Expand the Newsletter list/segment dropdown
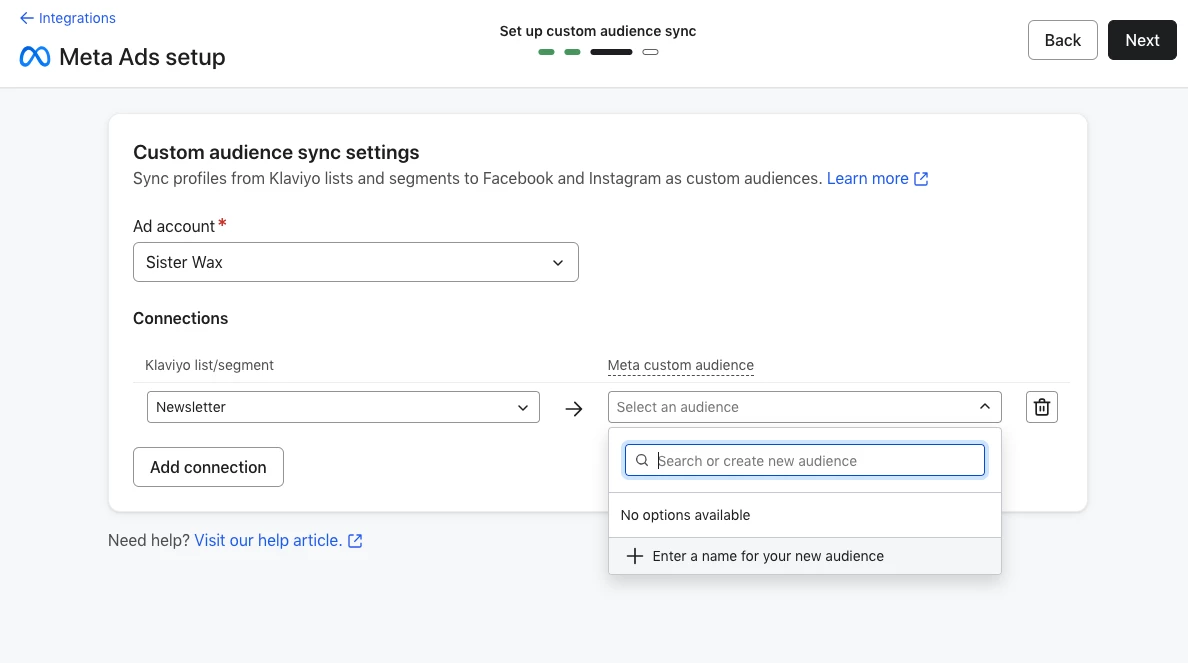Viewport: 1188px width, 663px height. point(343,407)
